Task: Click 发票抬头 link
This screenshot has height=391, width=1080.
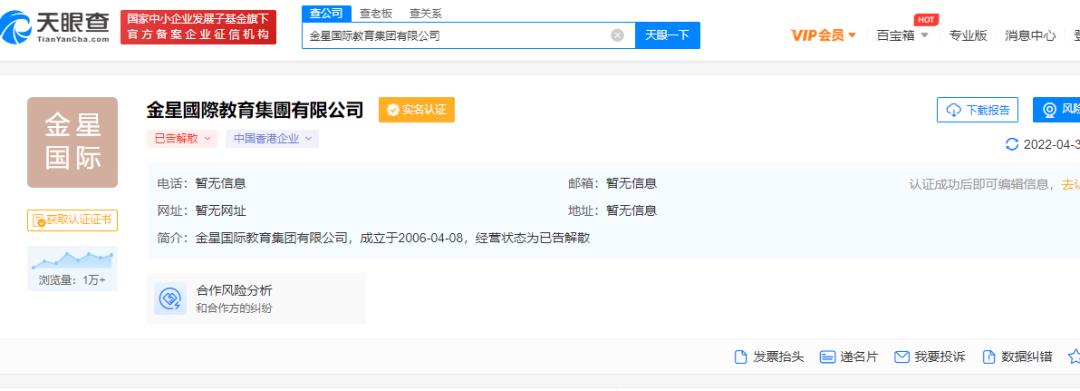Action: pyautogui.click(x=778, y=357)
